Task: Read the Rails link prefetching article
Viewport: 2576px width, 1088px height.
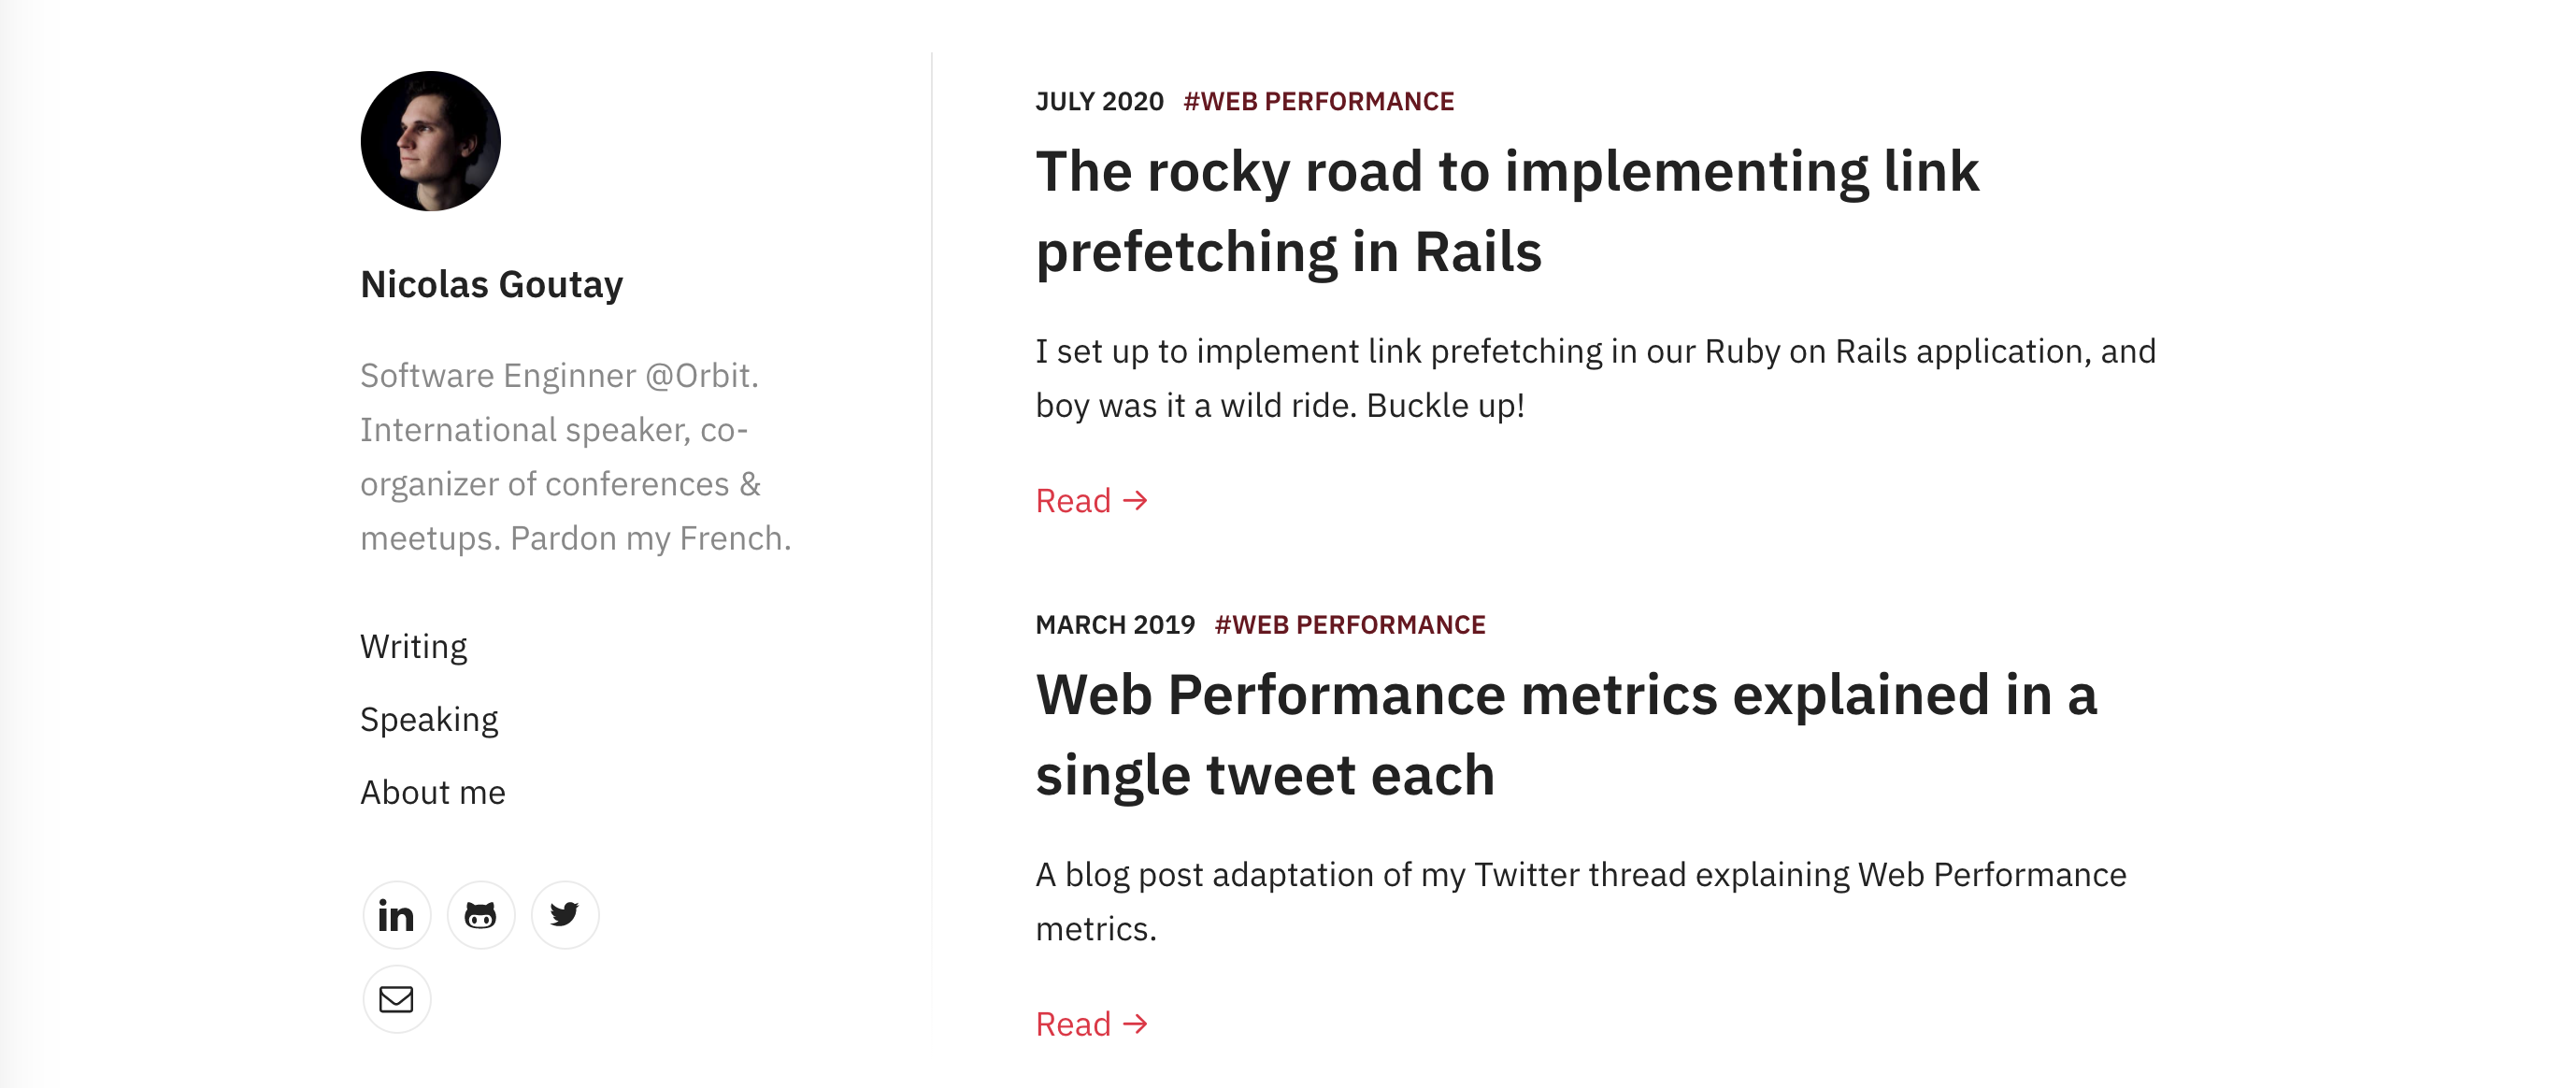Action: point(1091,501)
